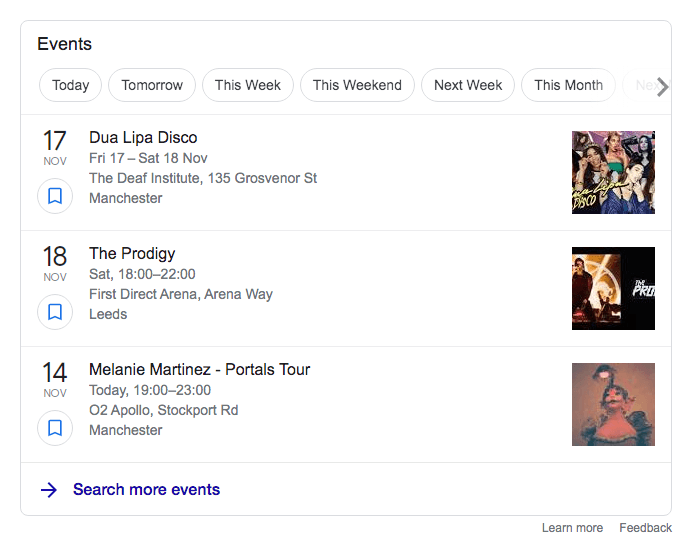Screen dimensions: 694x549
Task: Click 'First Direct Arena, Arena Way' address
Action: tap(181, 294)
